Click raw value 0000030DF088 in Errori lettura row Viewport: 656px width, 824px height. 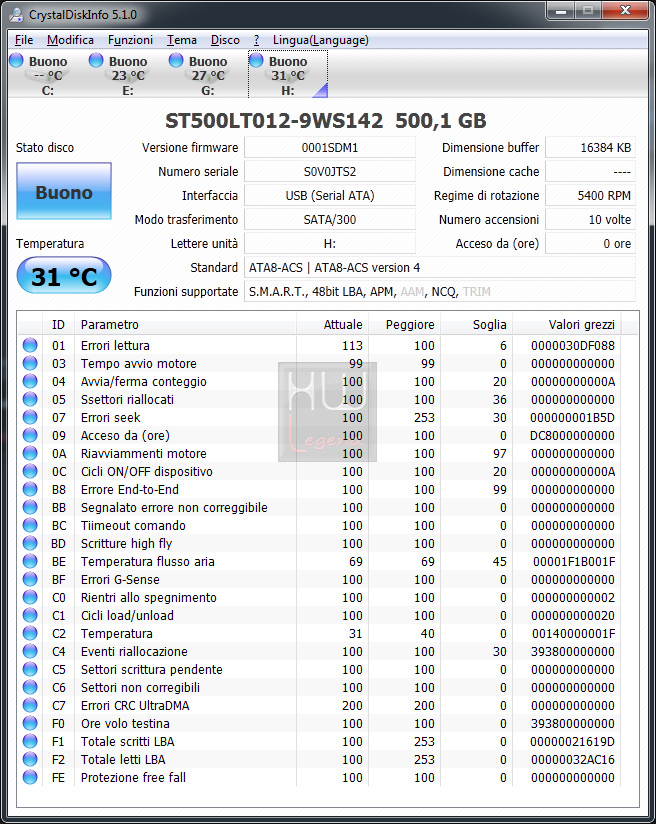click(x=572, y=345)
